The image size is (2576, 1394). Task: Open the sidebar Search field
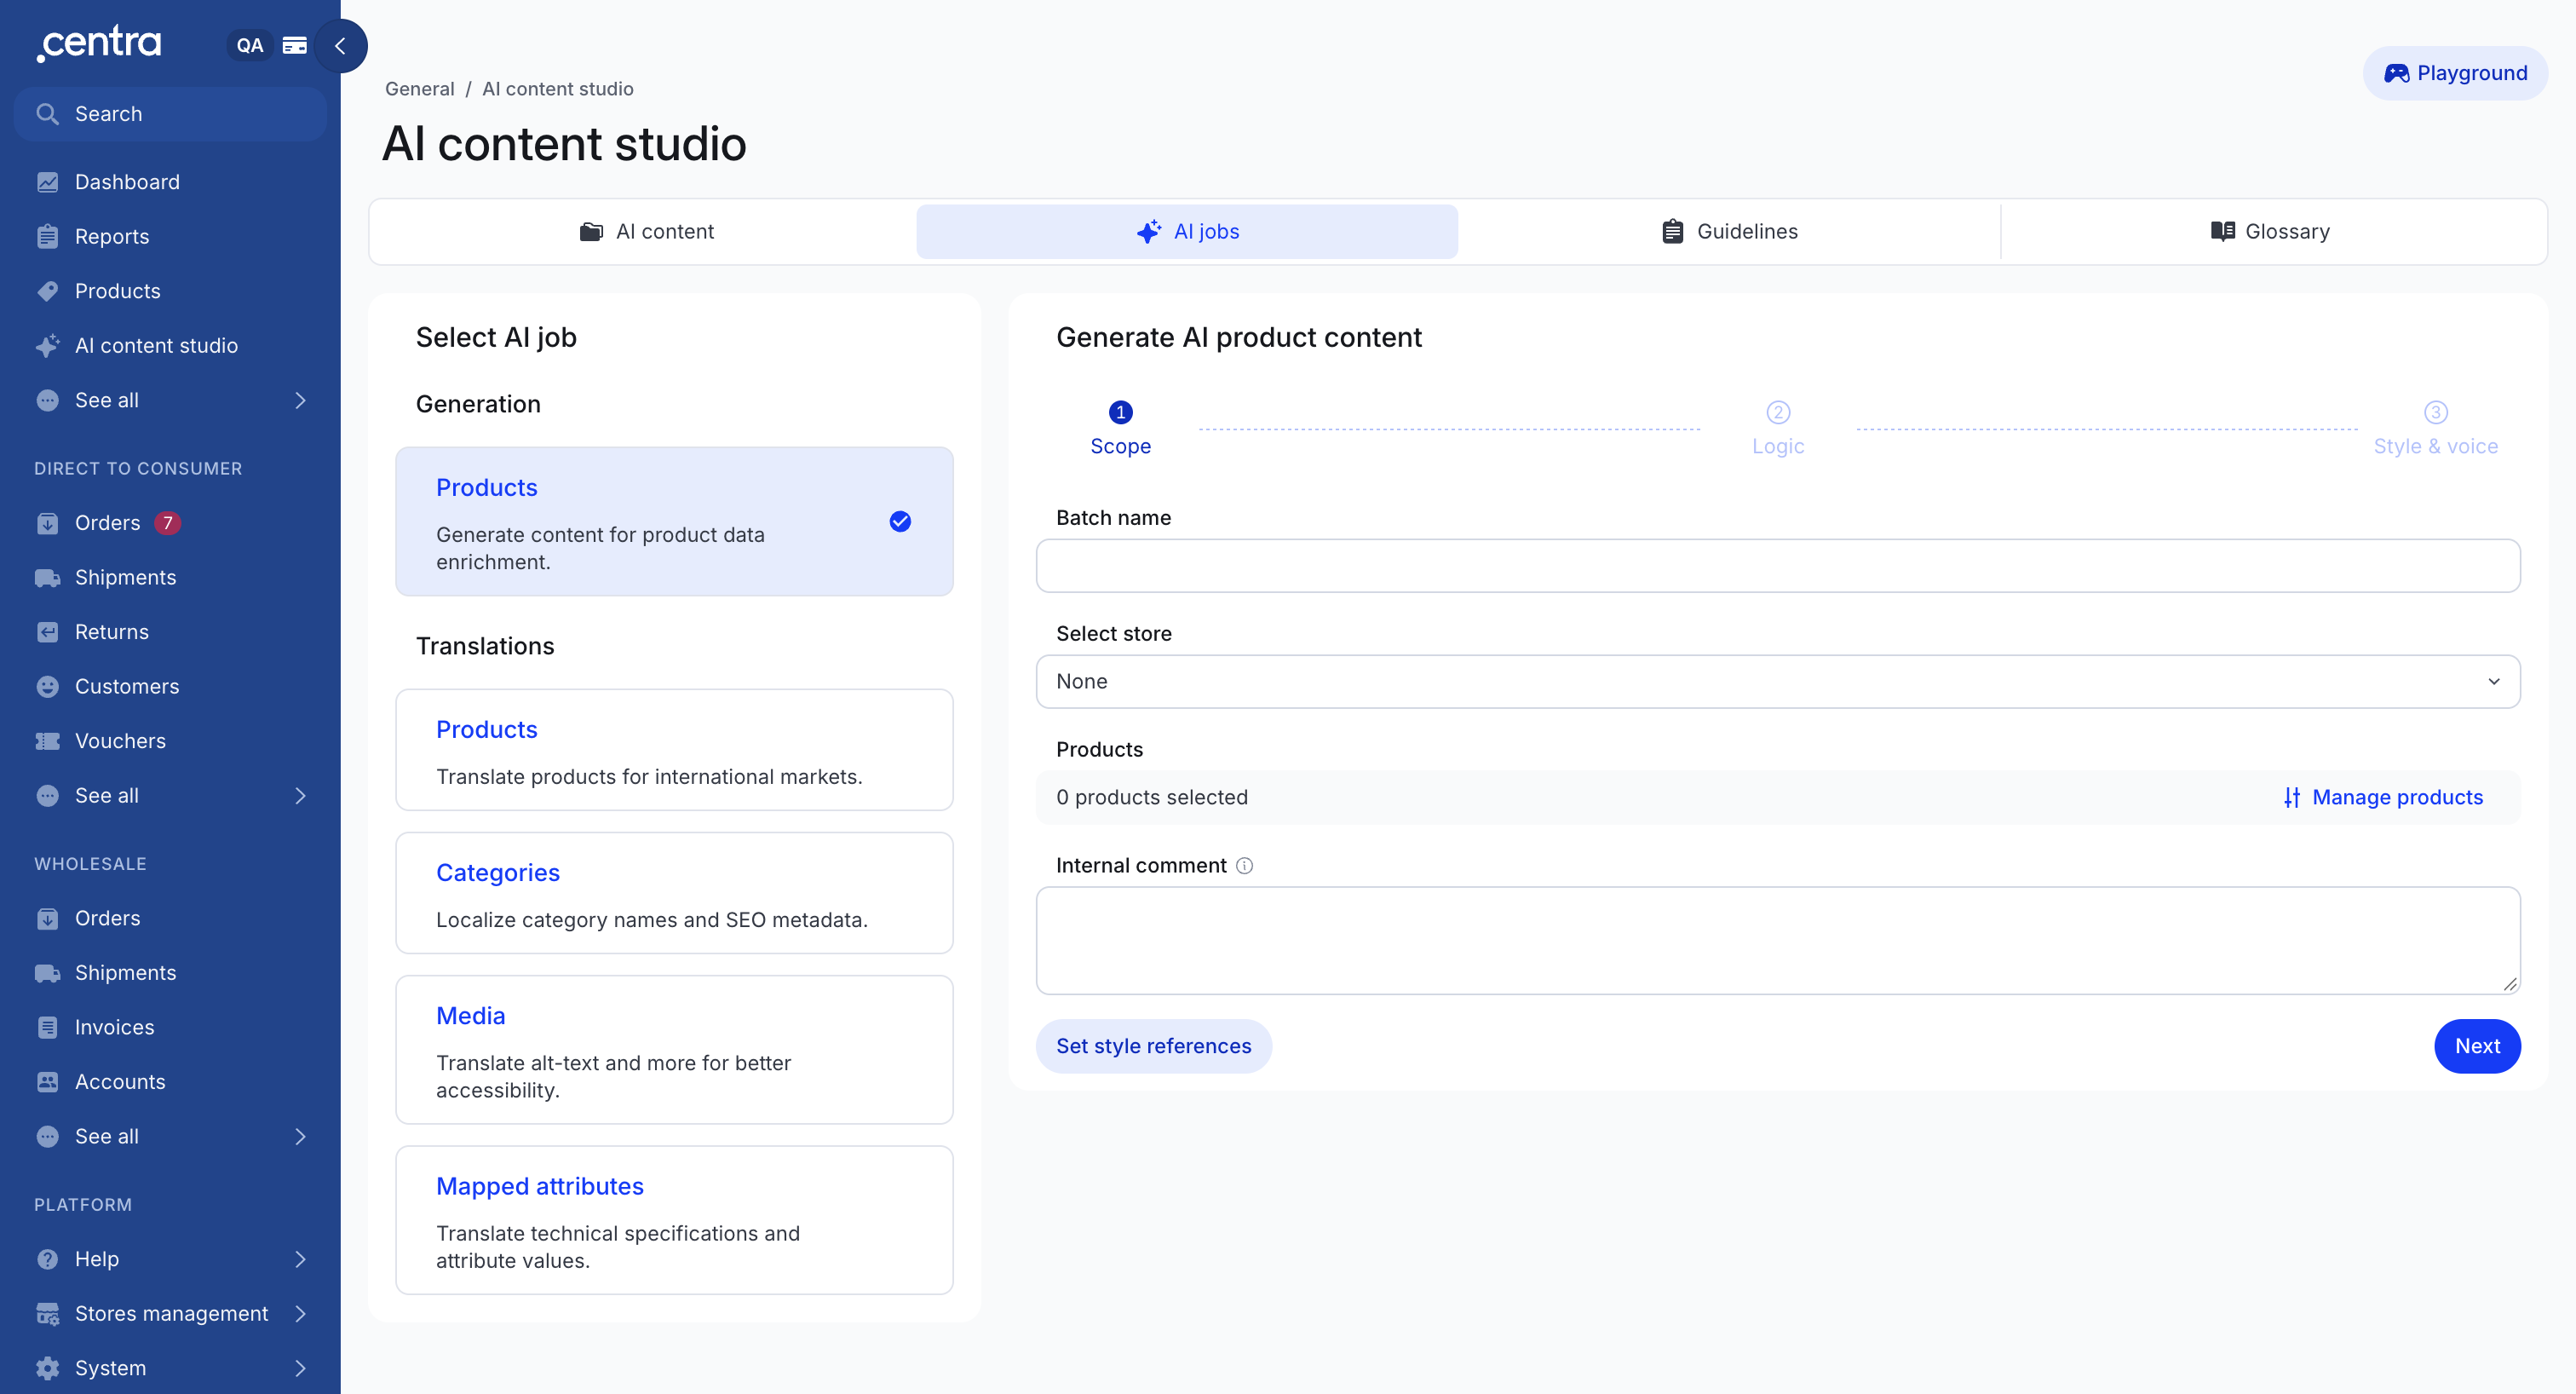[x=170, y=114]
